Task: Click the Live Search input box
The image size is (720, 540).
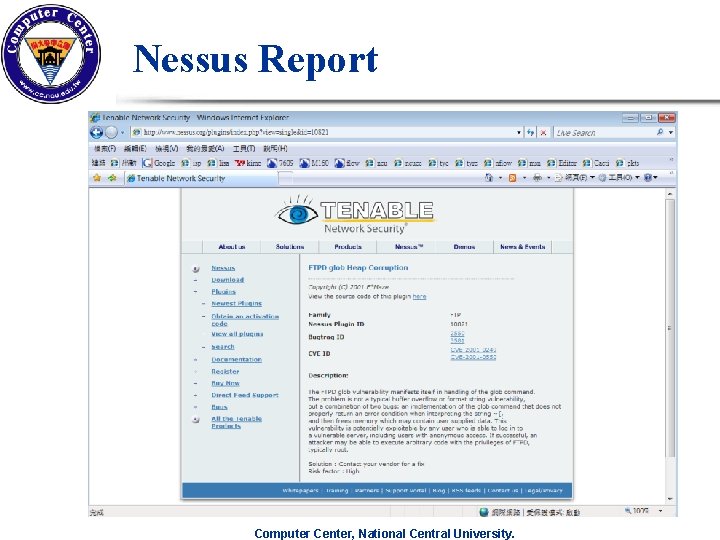Action: pos(604,133)
